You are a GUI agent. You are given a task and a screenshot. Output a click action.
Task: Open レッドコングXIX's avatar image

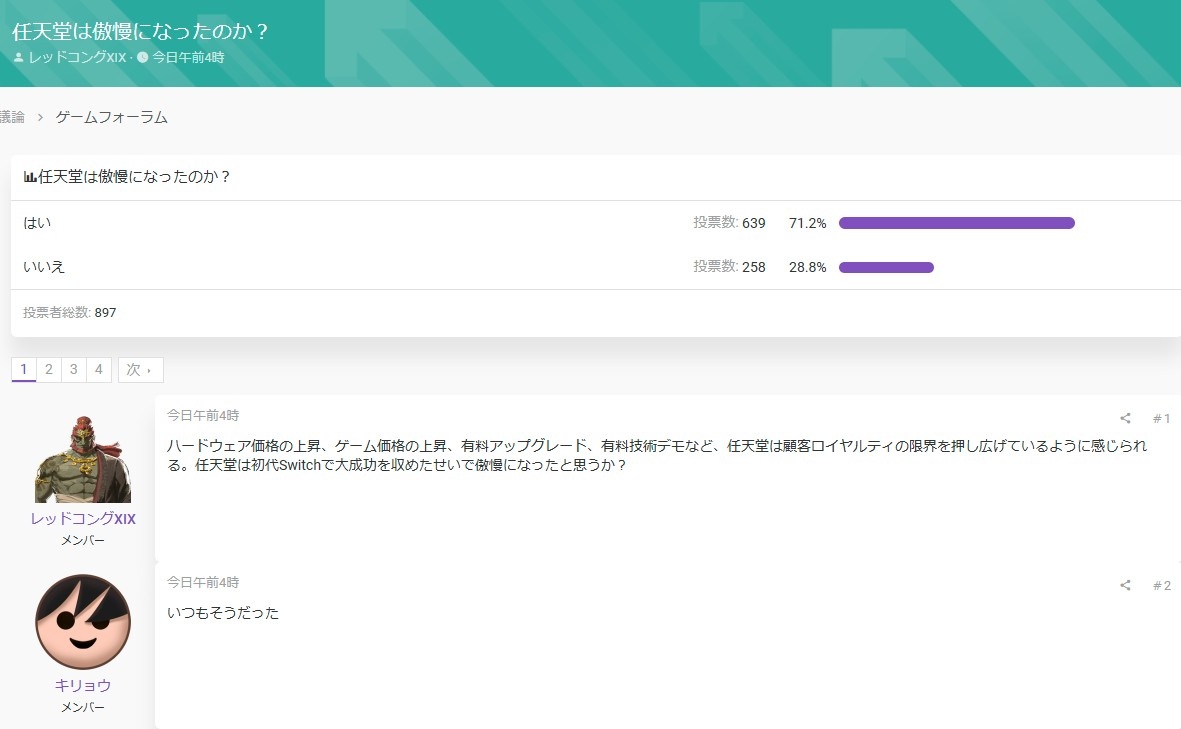pyautogui.click(x=83, y=458)
